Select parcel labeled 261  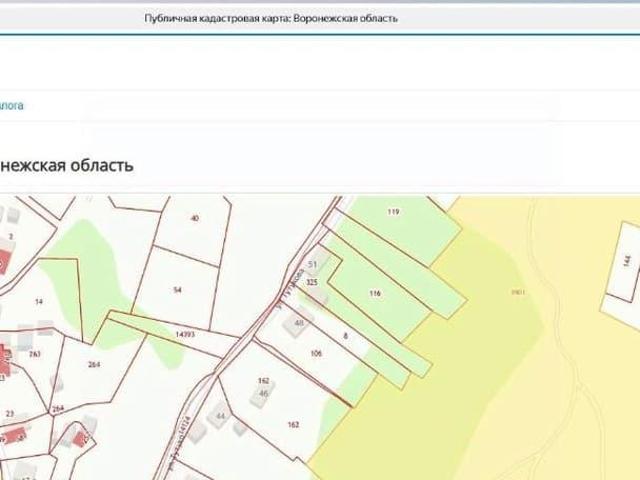[x=35, y=354]
